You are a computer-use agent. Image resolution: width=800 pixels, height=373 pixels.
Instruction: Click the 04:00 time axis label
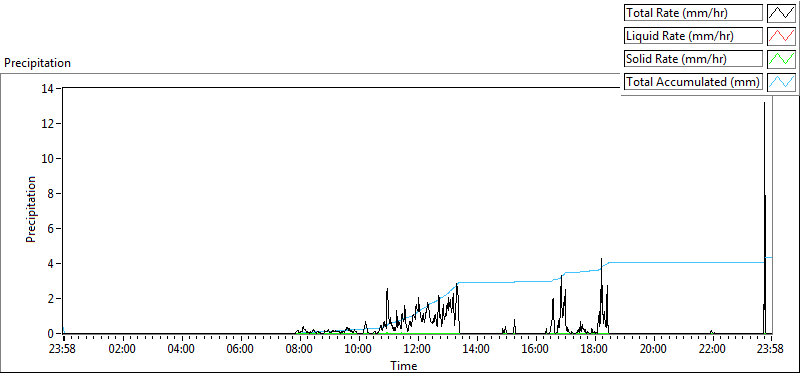(182, 350)
